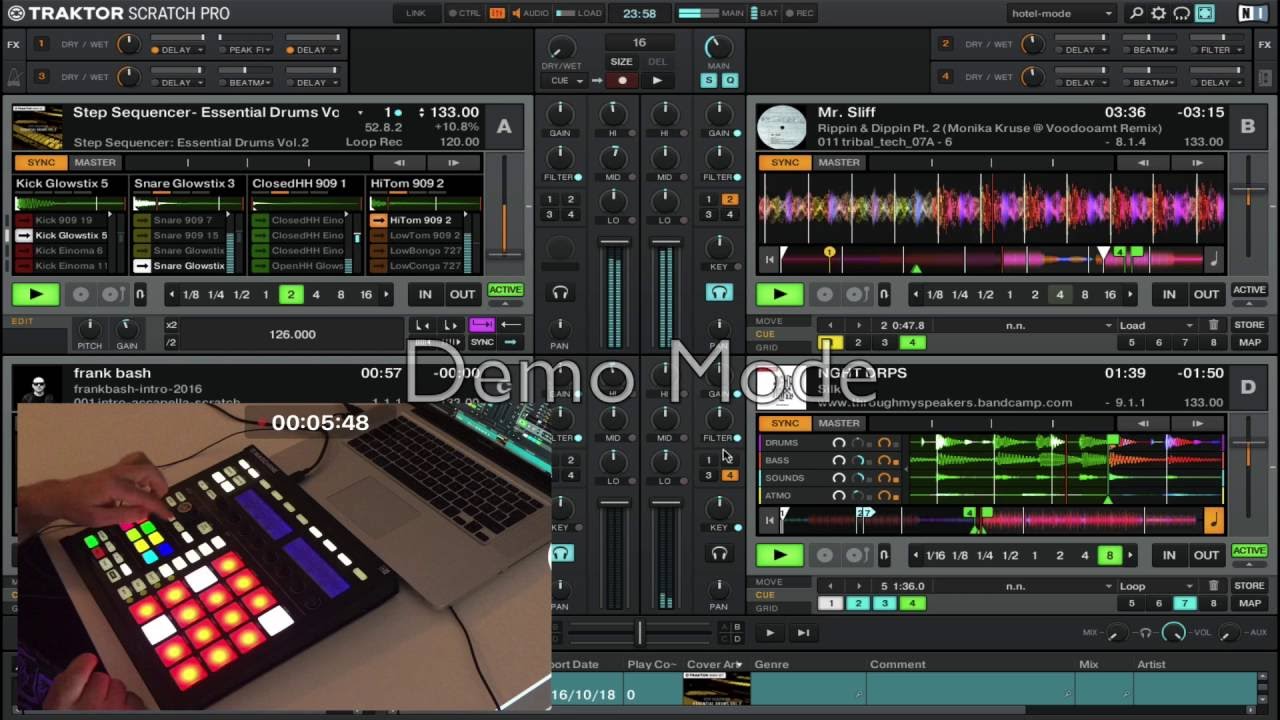Toggle fullscreen layout icon in the header
Image resolution: width=1280 pixels, height=720 pixels.
tap(1205, 13)
